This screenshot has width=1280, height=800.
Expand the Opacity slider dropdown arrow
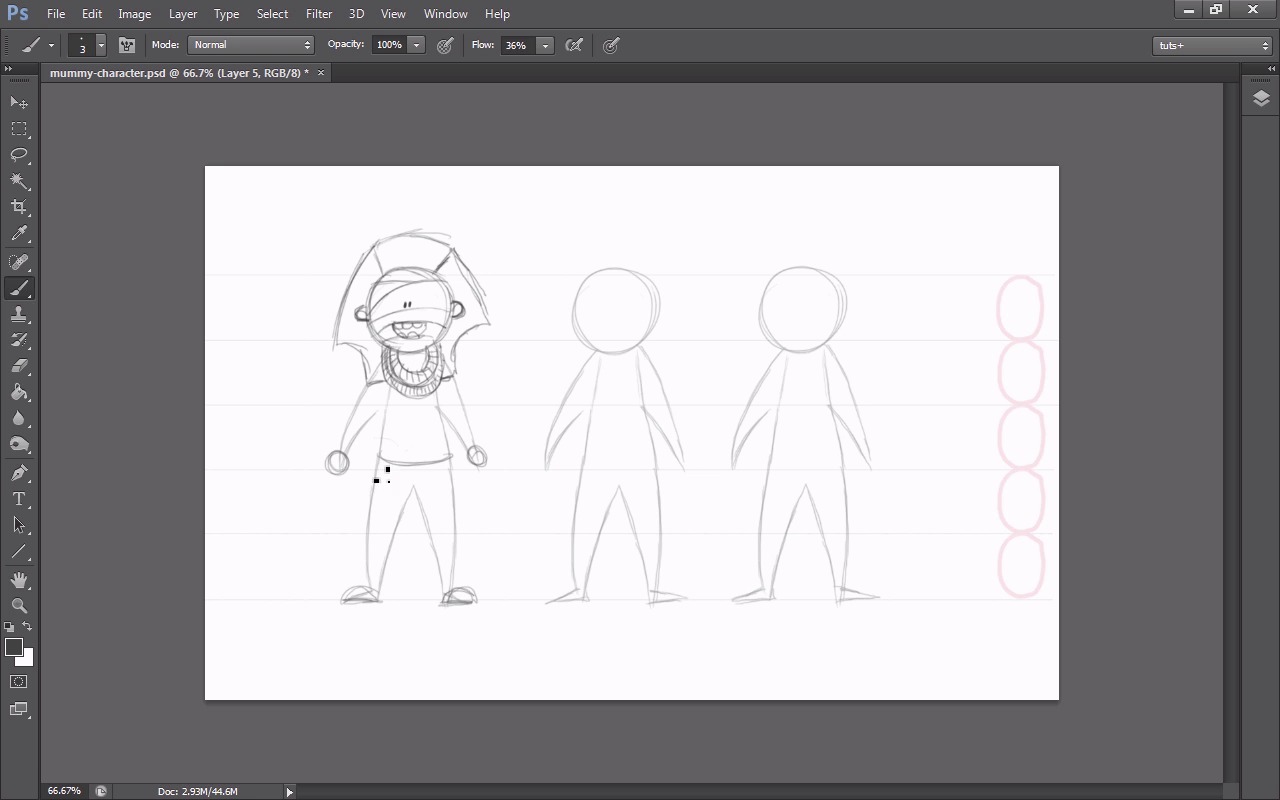click(417, 45)
